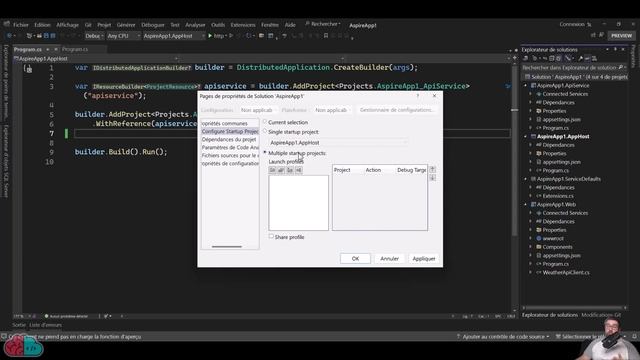The height and width of the screenshot is (360, 640).
Task: Expand Components folder in AspireApp1.Web
Action: click(x=531, y=247)
